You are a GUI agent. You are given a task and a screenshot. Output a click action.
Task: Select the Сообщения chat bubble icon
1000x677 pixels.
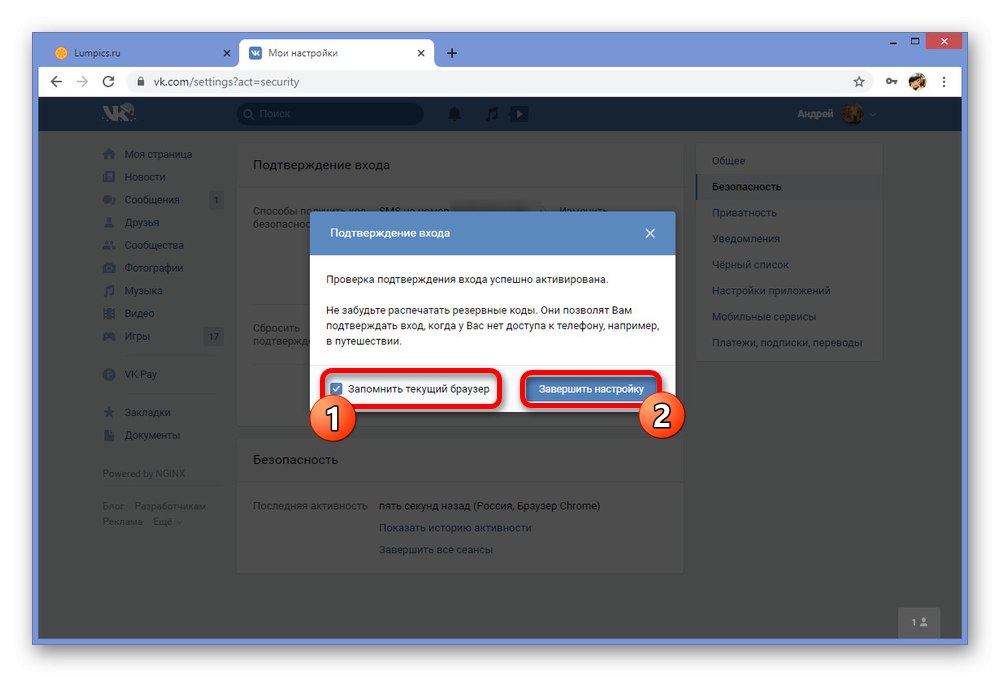pyautogui.click(x=110, y=199)
